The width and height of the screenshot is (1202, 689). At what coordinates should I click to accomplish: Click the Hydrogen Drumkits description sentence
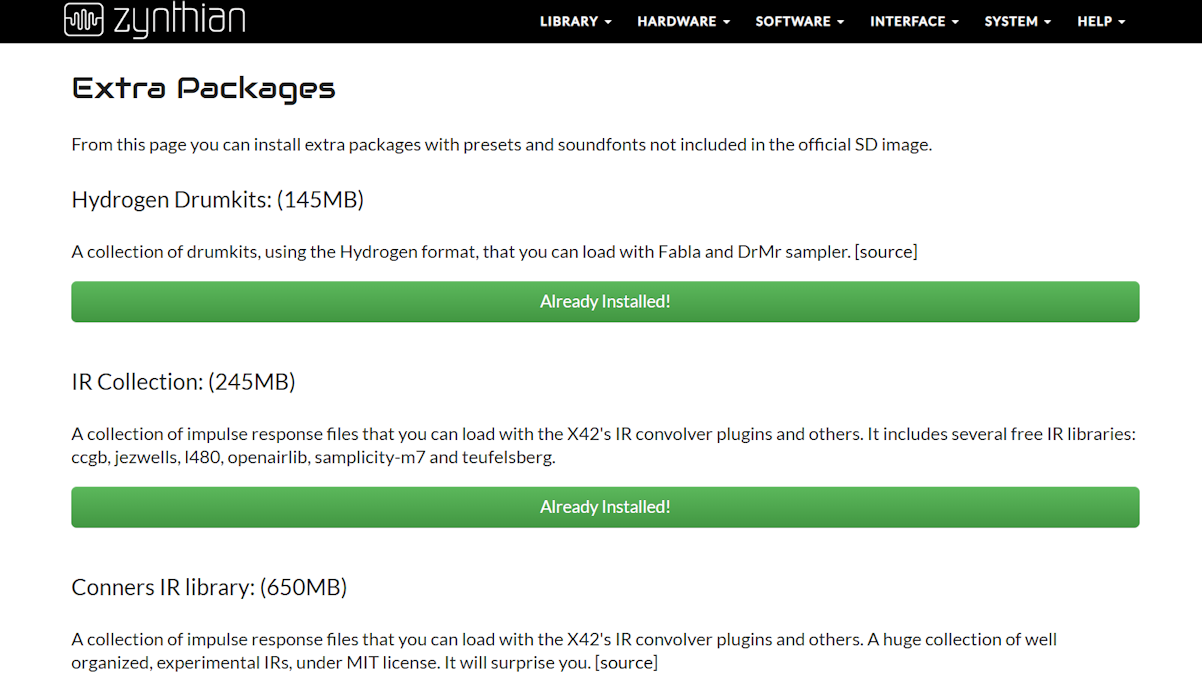[x=462, y=252]
